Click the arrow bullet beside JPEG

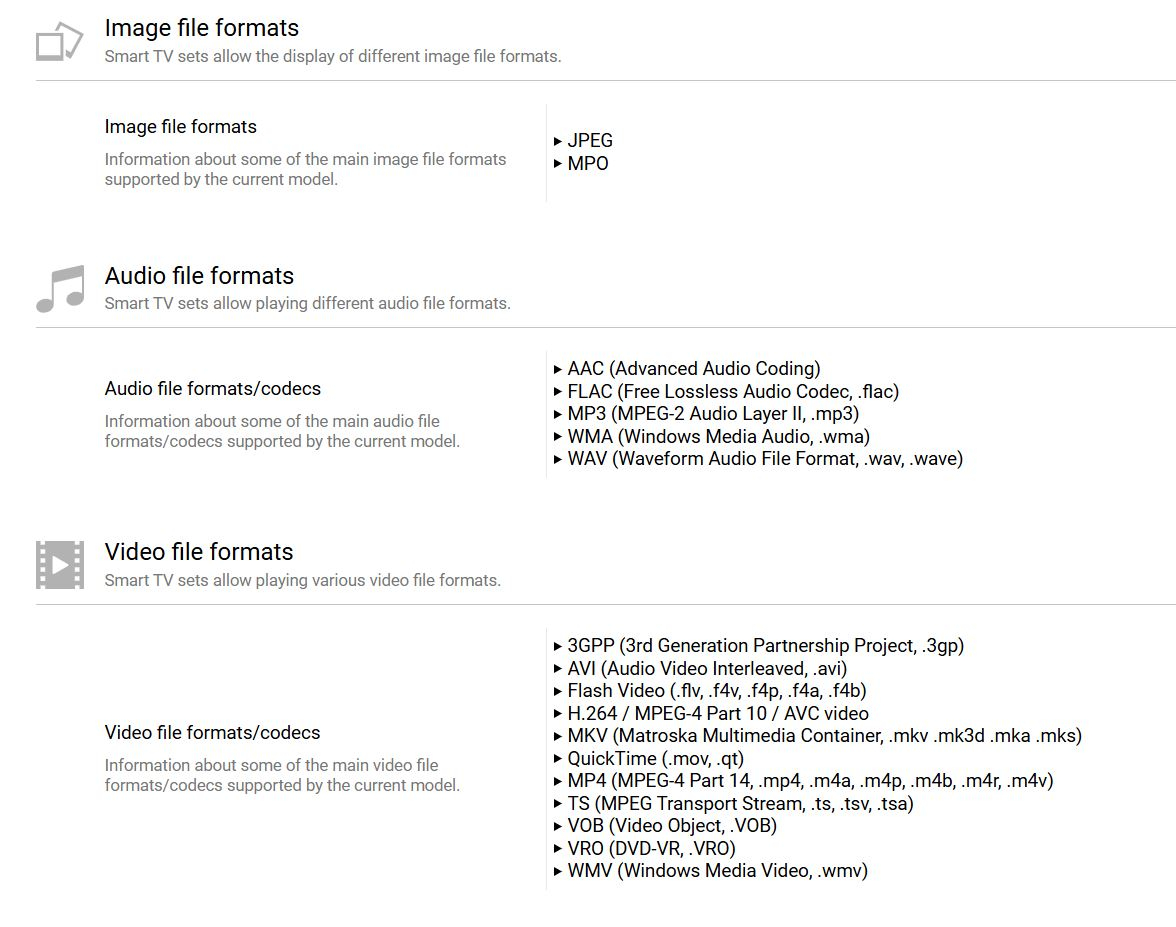click(558, 142)
